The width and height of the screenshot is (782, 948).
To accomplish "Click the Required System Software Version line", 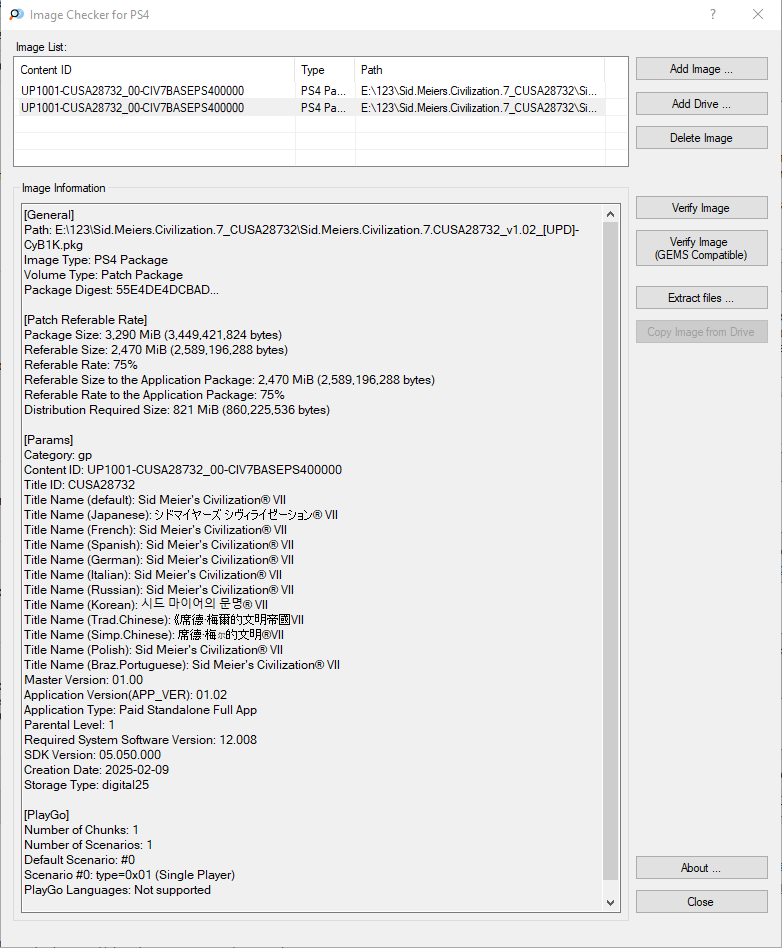I will (140, 740).
